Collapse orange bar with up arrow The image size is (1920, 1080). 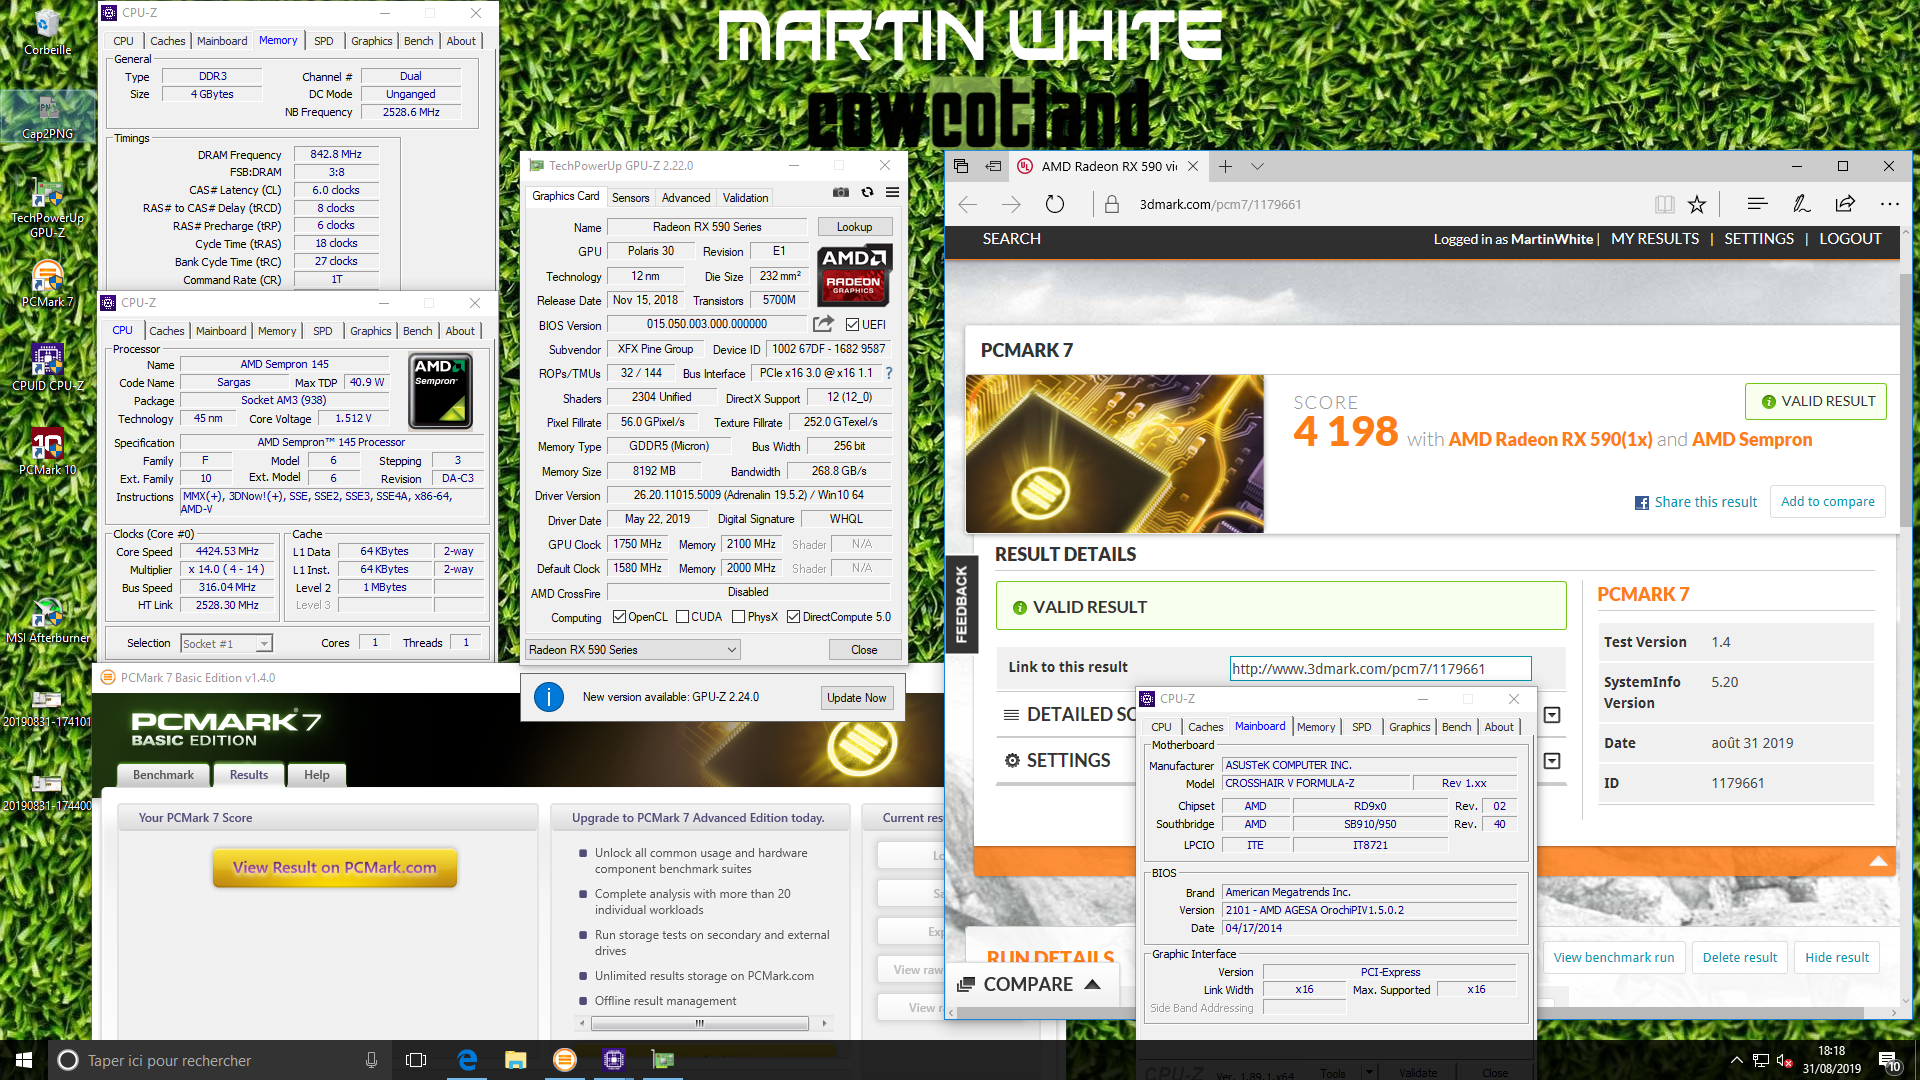[1879, 861]
